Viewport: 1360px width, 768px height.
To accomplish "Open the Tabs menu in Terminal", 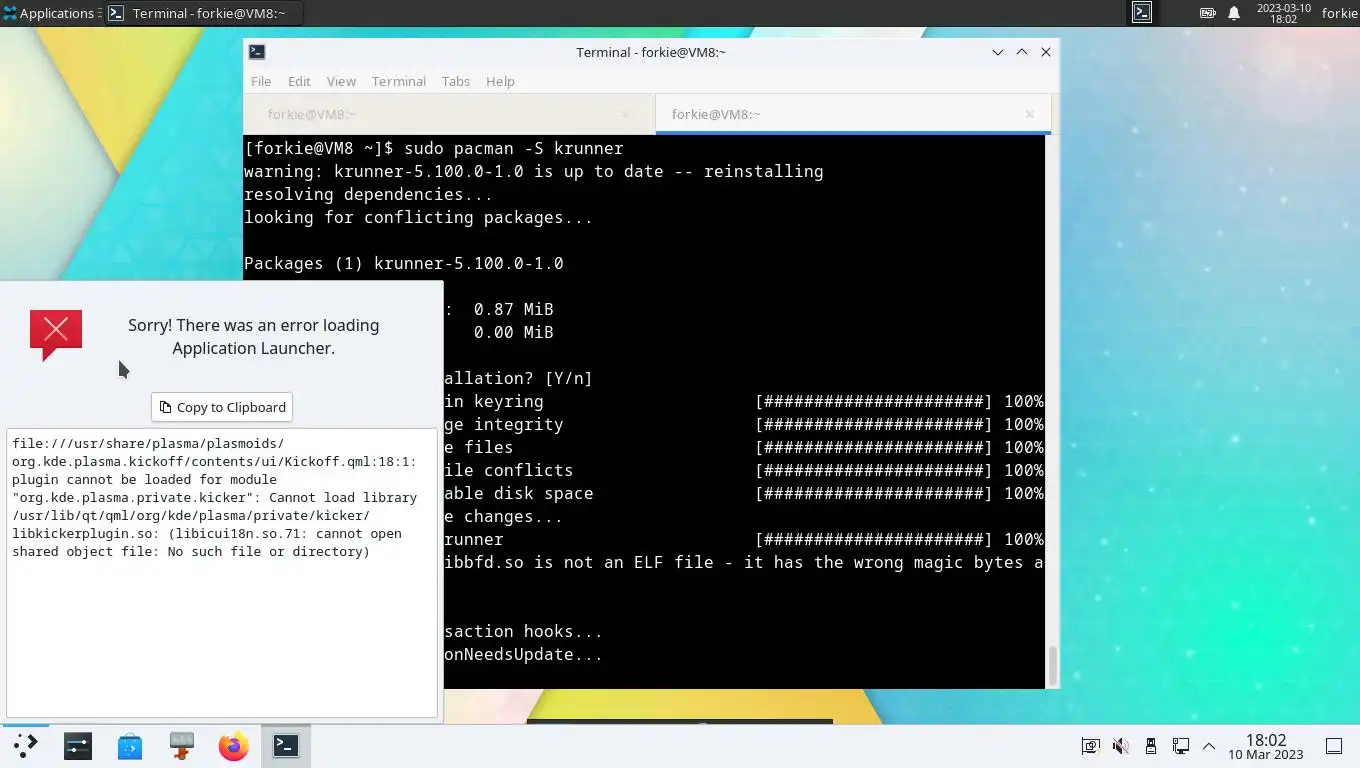I will (456, 81).
